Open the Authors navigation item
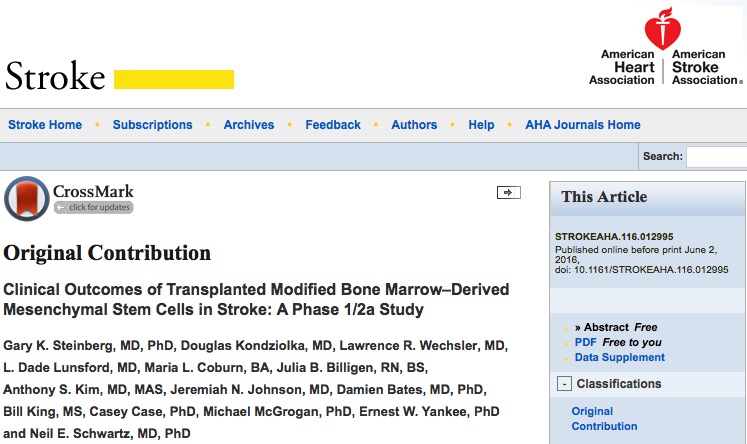The image size is (747, 444). 414,125
